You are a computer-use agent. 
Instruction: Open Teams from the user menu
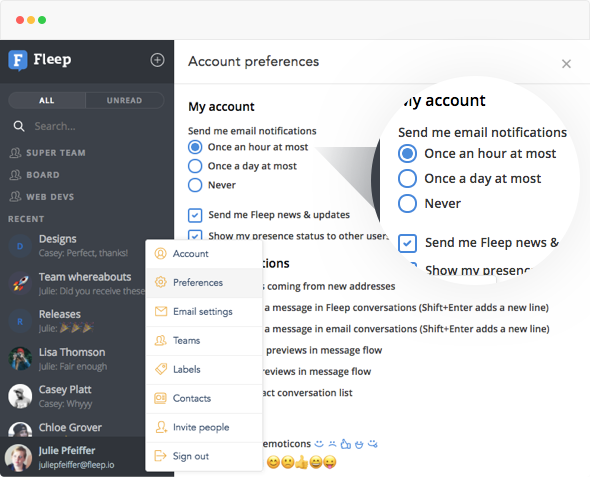(204, 340)
